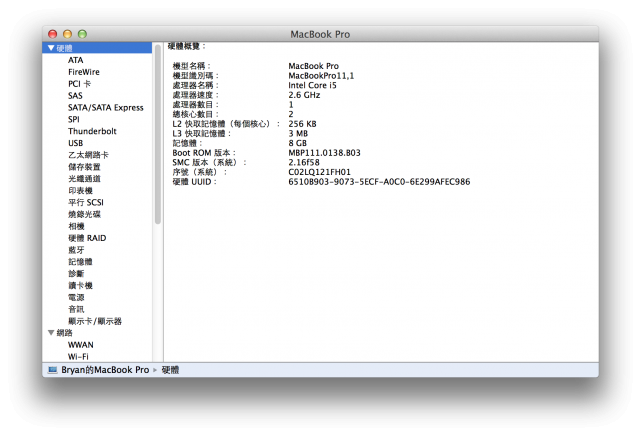Open the 燒錄光碟 entry
Viewport: 640px width, 436px height.
tap(84, 214)
